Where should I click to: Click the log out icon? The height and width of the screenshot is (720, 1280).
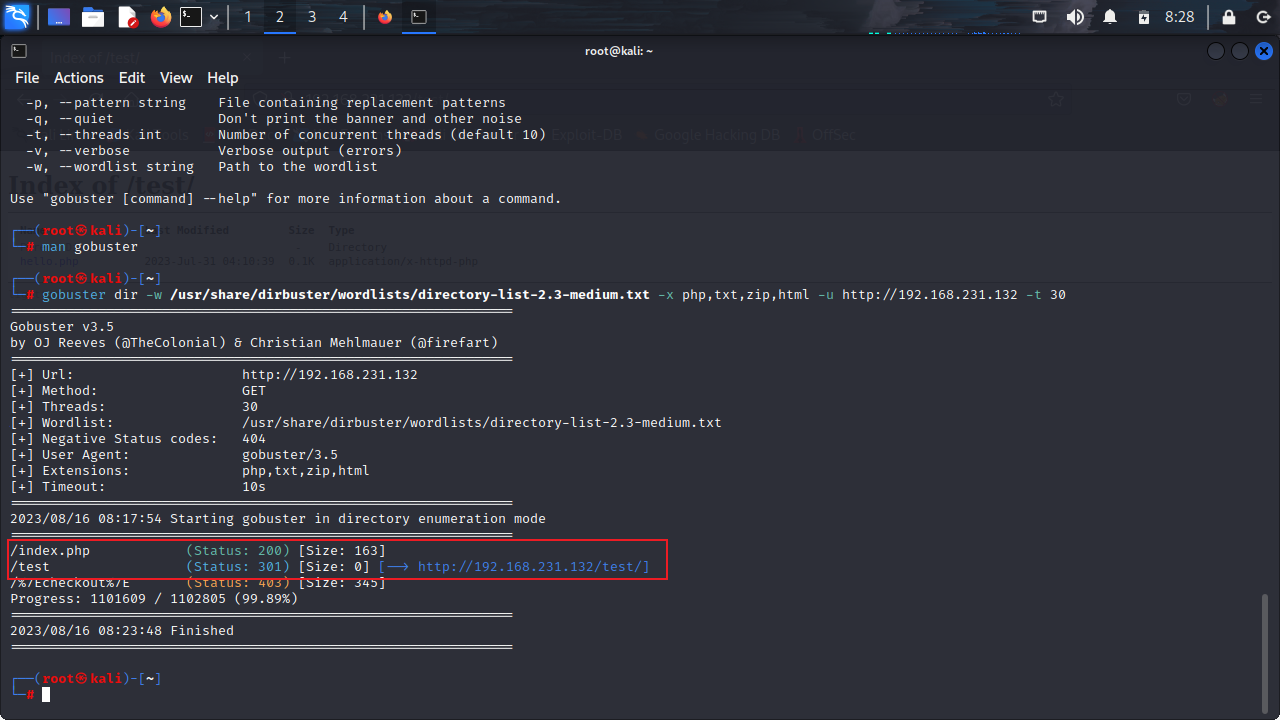click(x=1263, y=17)
